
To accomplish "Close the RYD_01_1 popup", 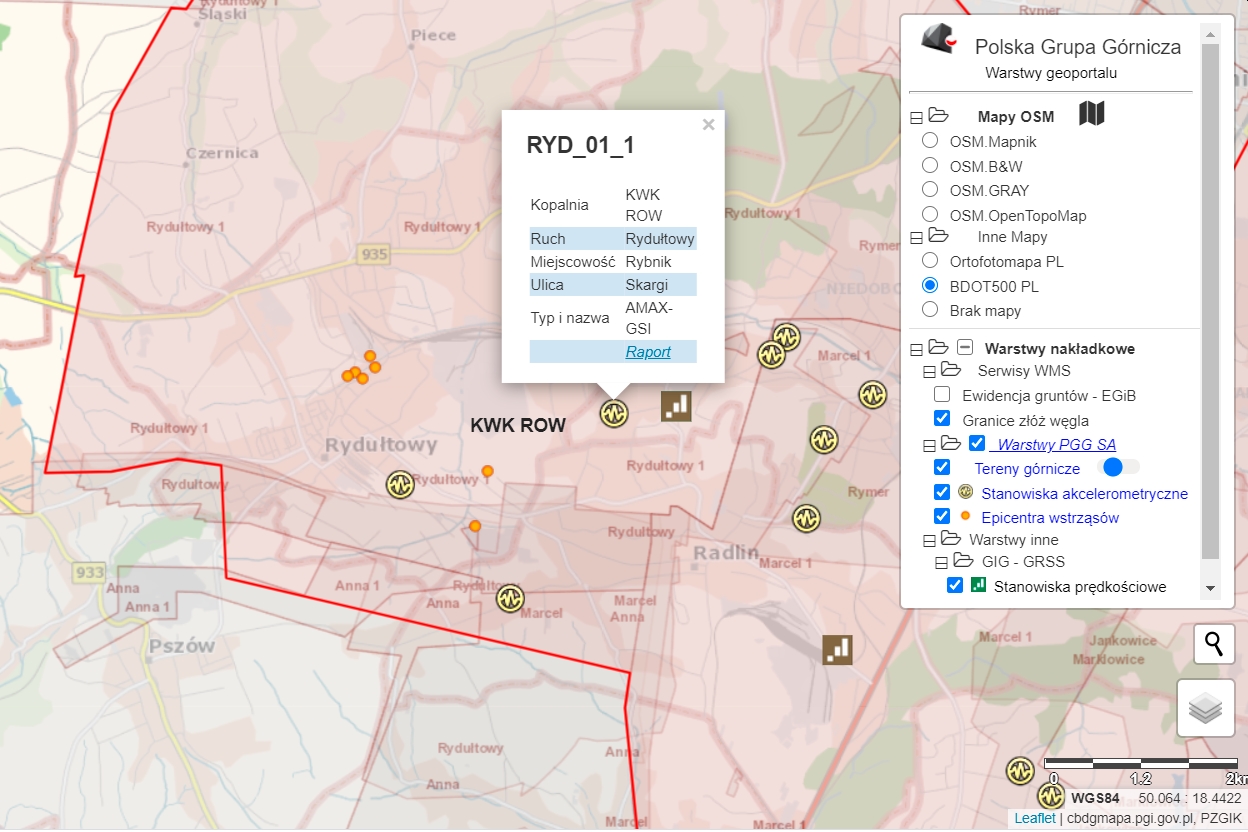I will coord(709,125).
